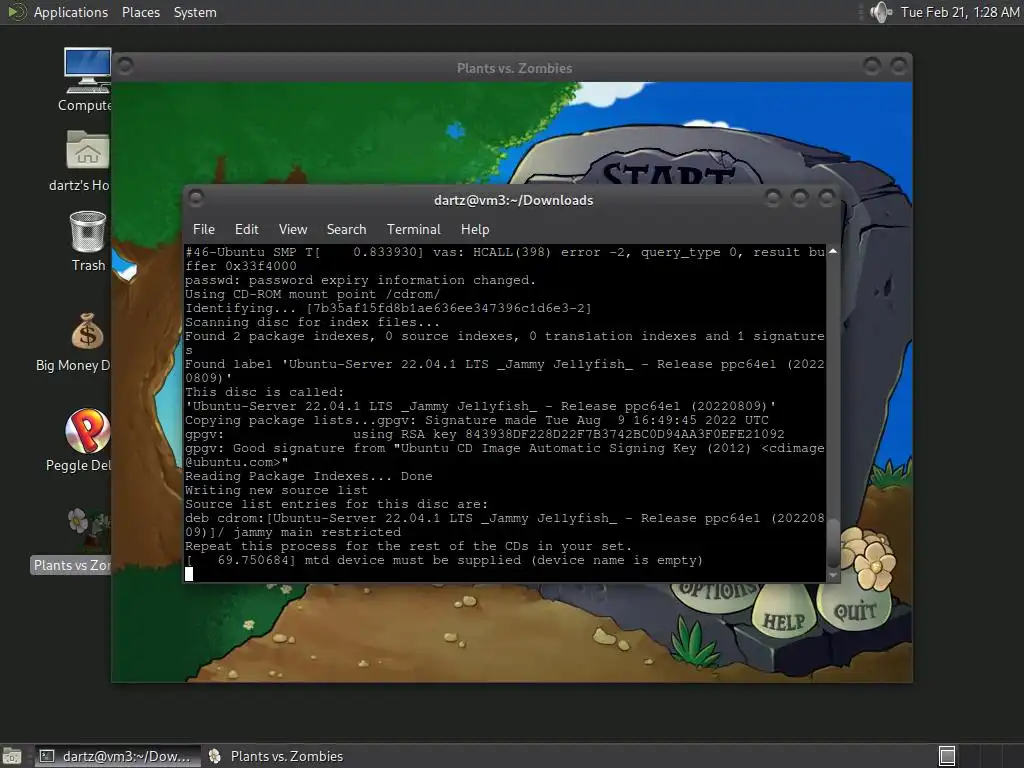Viewport: 1024px width, 768px height.
Task: Click the terminal title bar dartz@vm3:~/Downloads
Action: coord(513,200)
